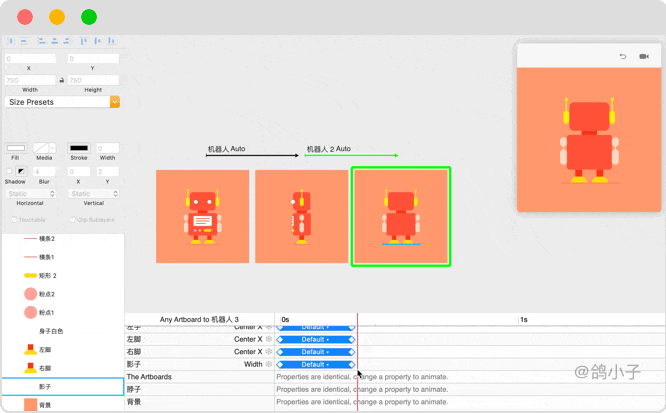This screenshot has height=413, width=666.
Task: Select the side-view robot artboard
Action: pyautogui.click(x=302, y=216)
